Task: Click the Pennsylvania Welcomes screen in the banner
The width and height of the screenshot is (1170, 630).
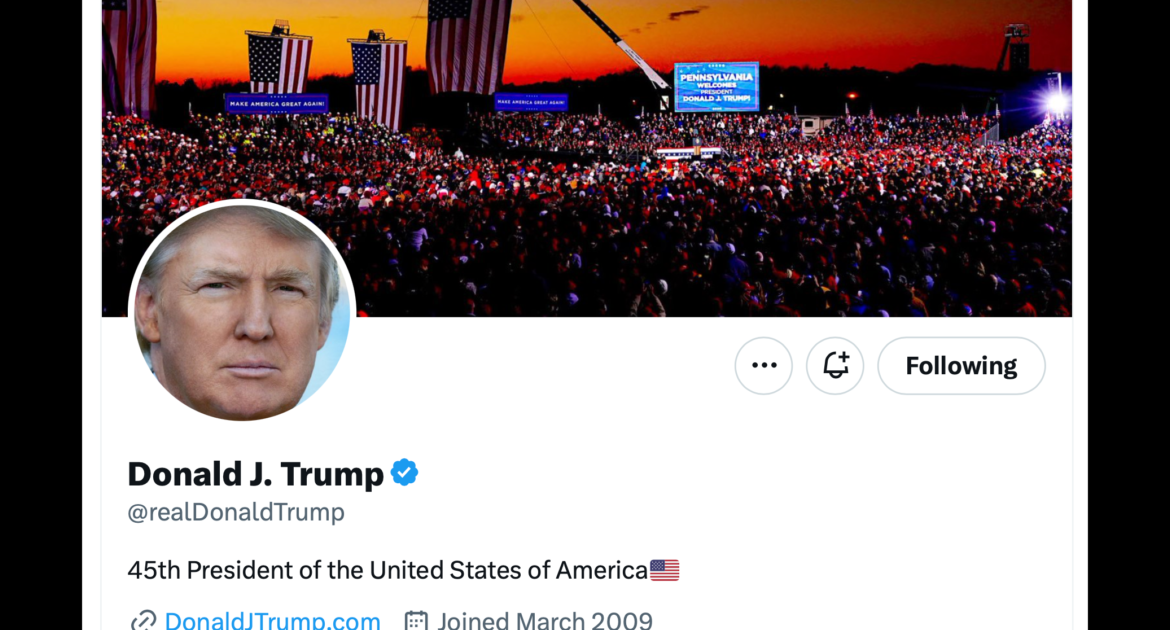Action: pos(716,87)
